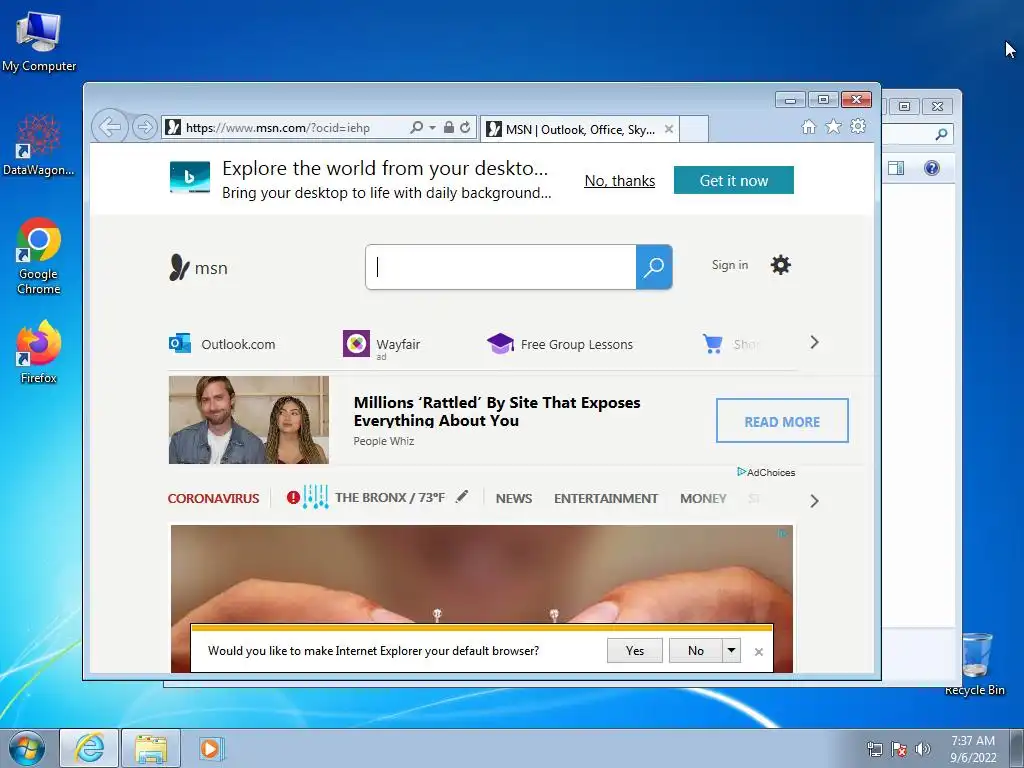Click the shopping cart shortcut icon
Image resolution: width=1024 pixels, height=768 pixels.
coord(712,344)
